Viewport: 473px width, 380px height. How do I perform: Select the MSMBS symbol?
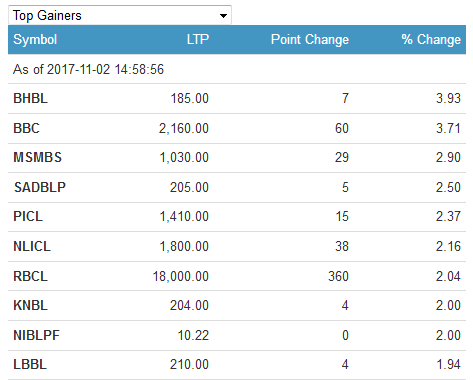click(38, 157)
